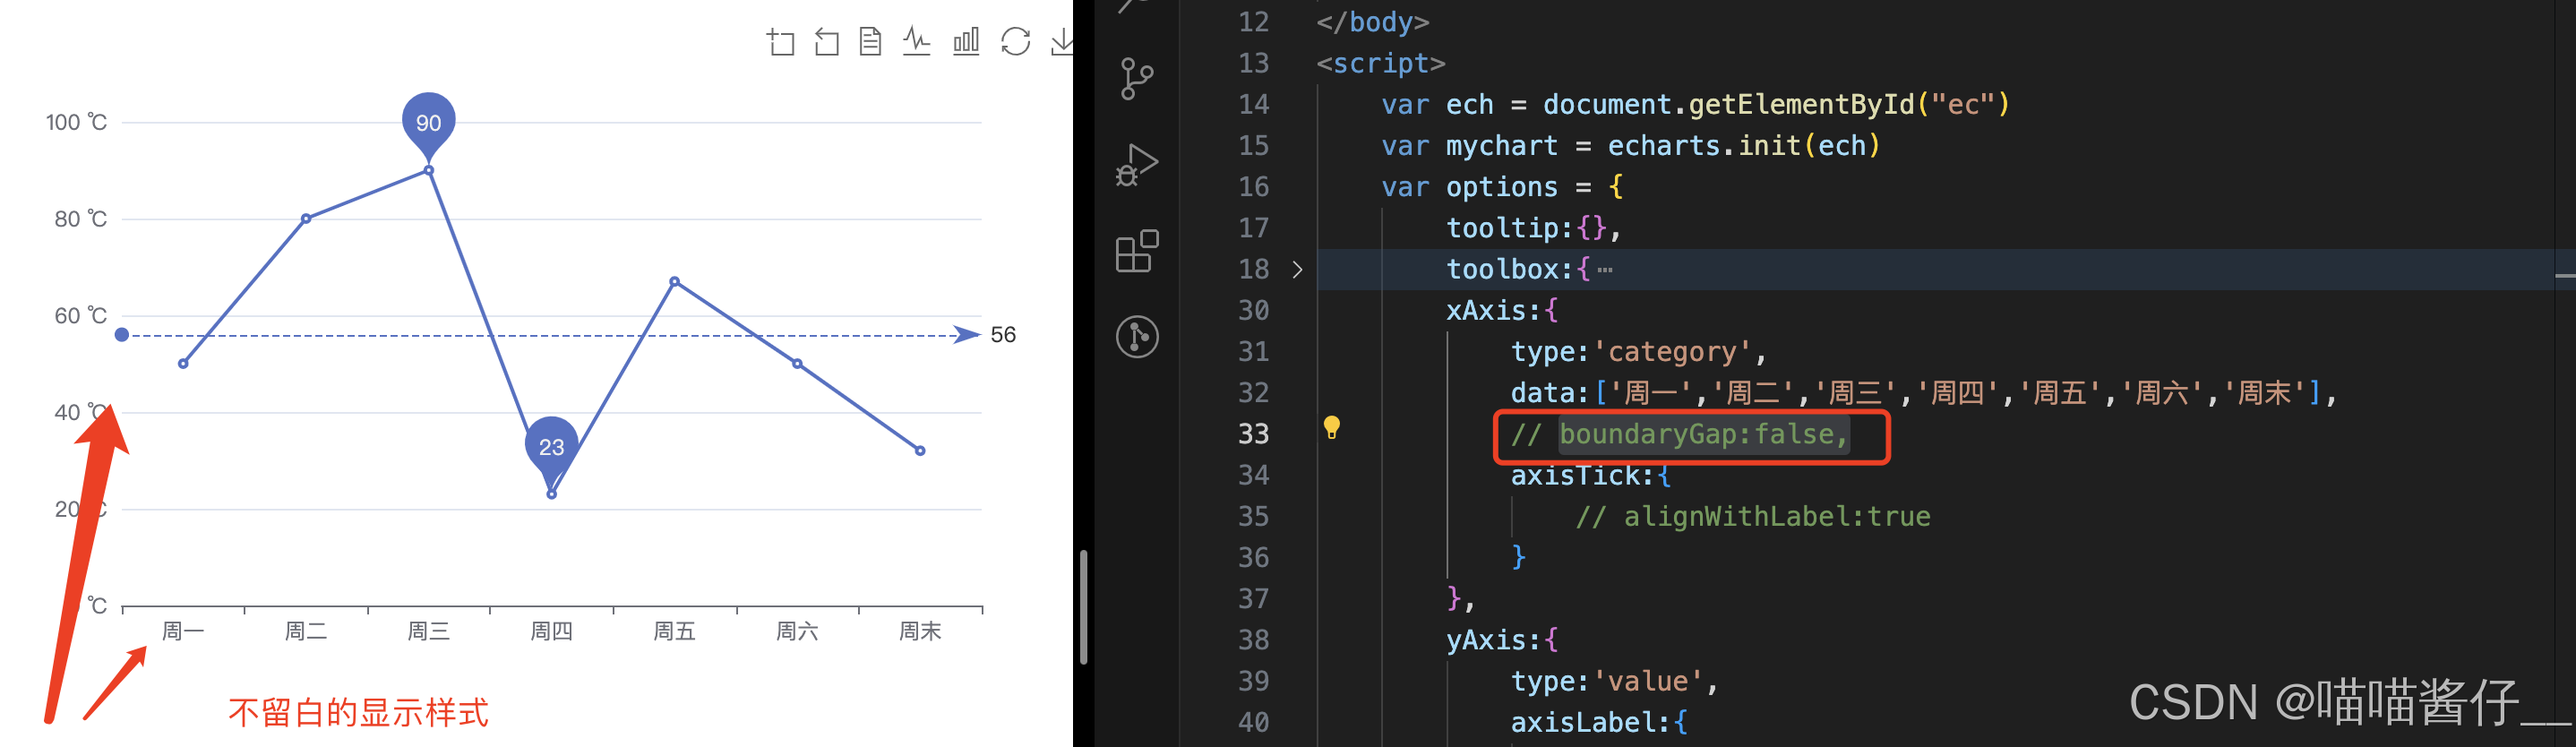Click the yAxis:{ code on line 38
This screenshot has width=2576, height=747.
pyautogui.click(x=1502, y=640)
